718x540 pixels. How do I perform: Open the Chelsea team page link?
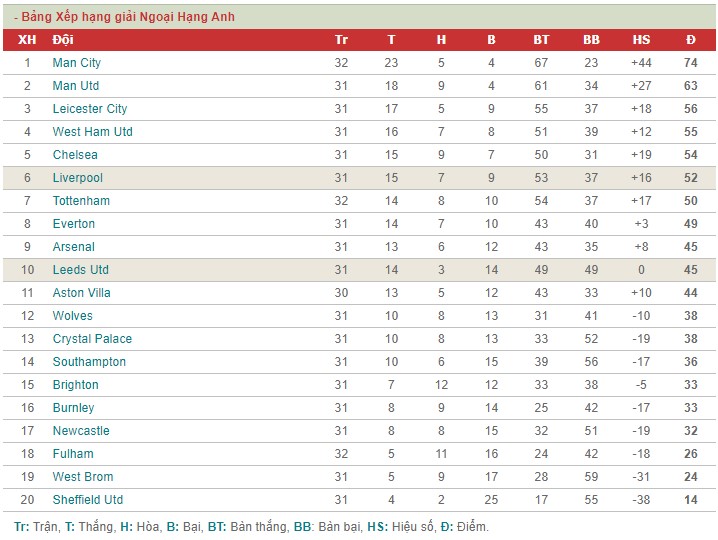coord(75,154)
